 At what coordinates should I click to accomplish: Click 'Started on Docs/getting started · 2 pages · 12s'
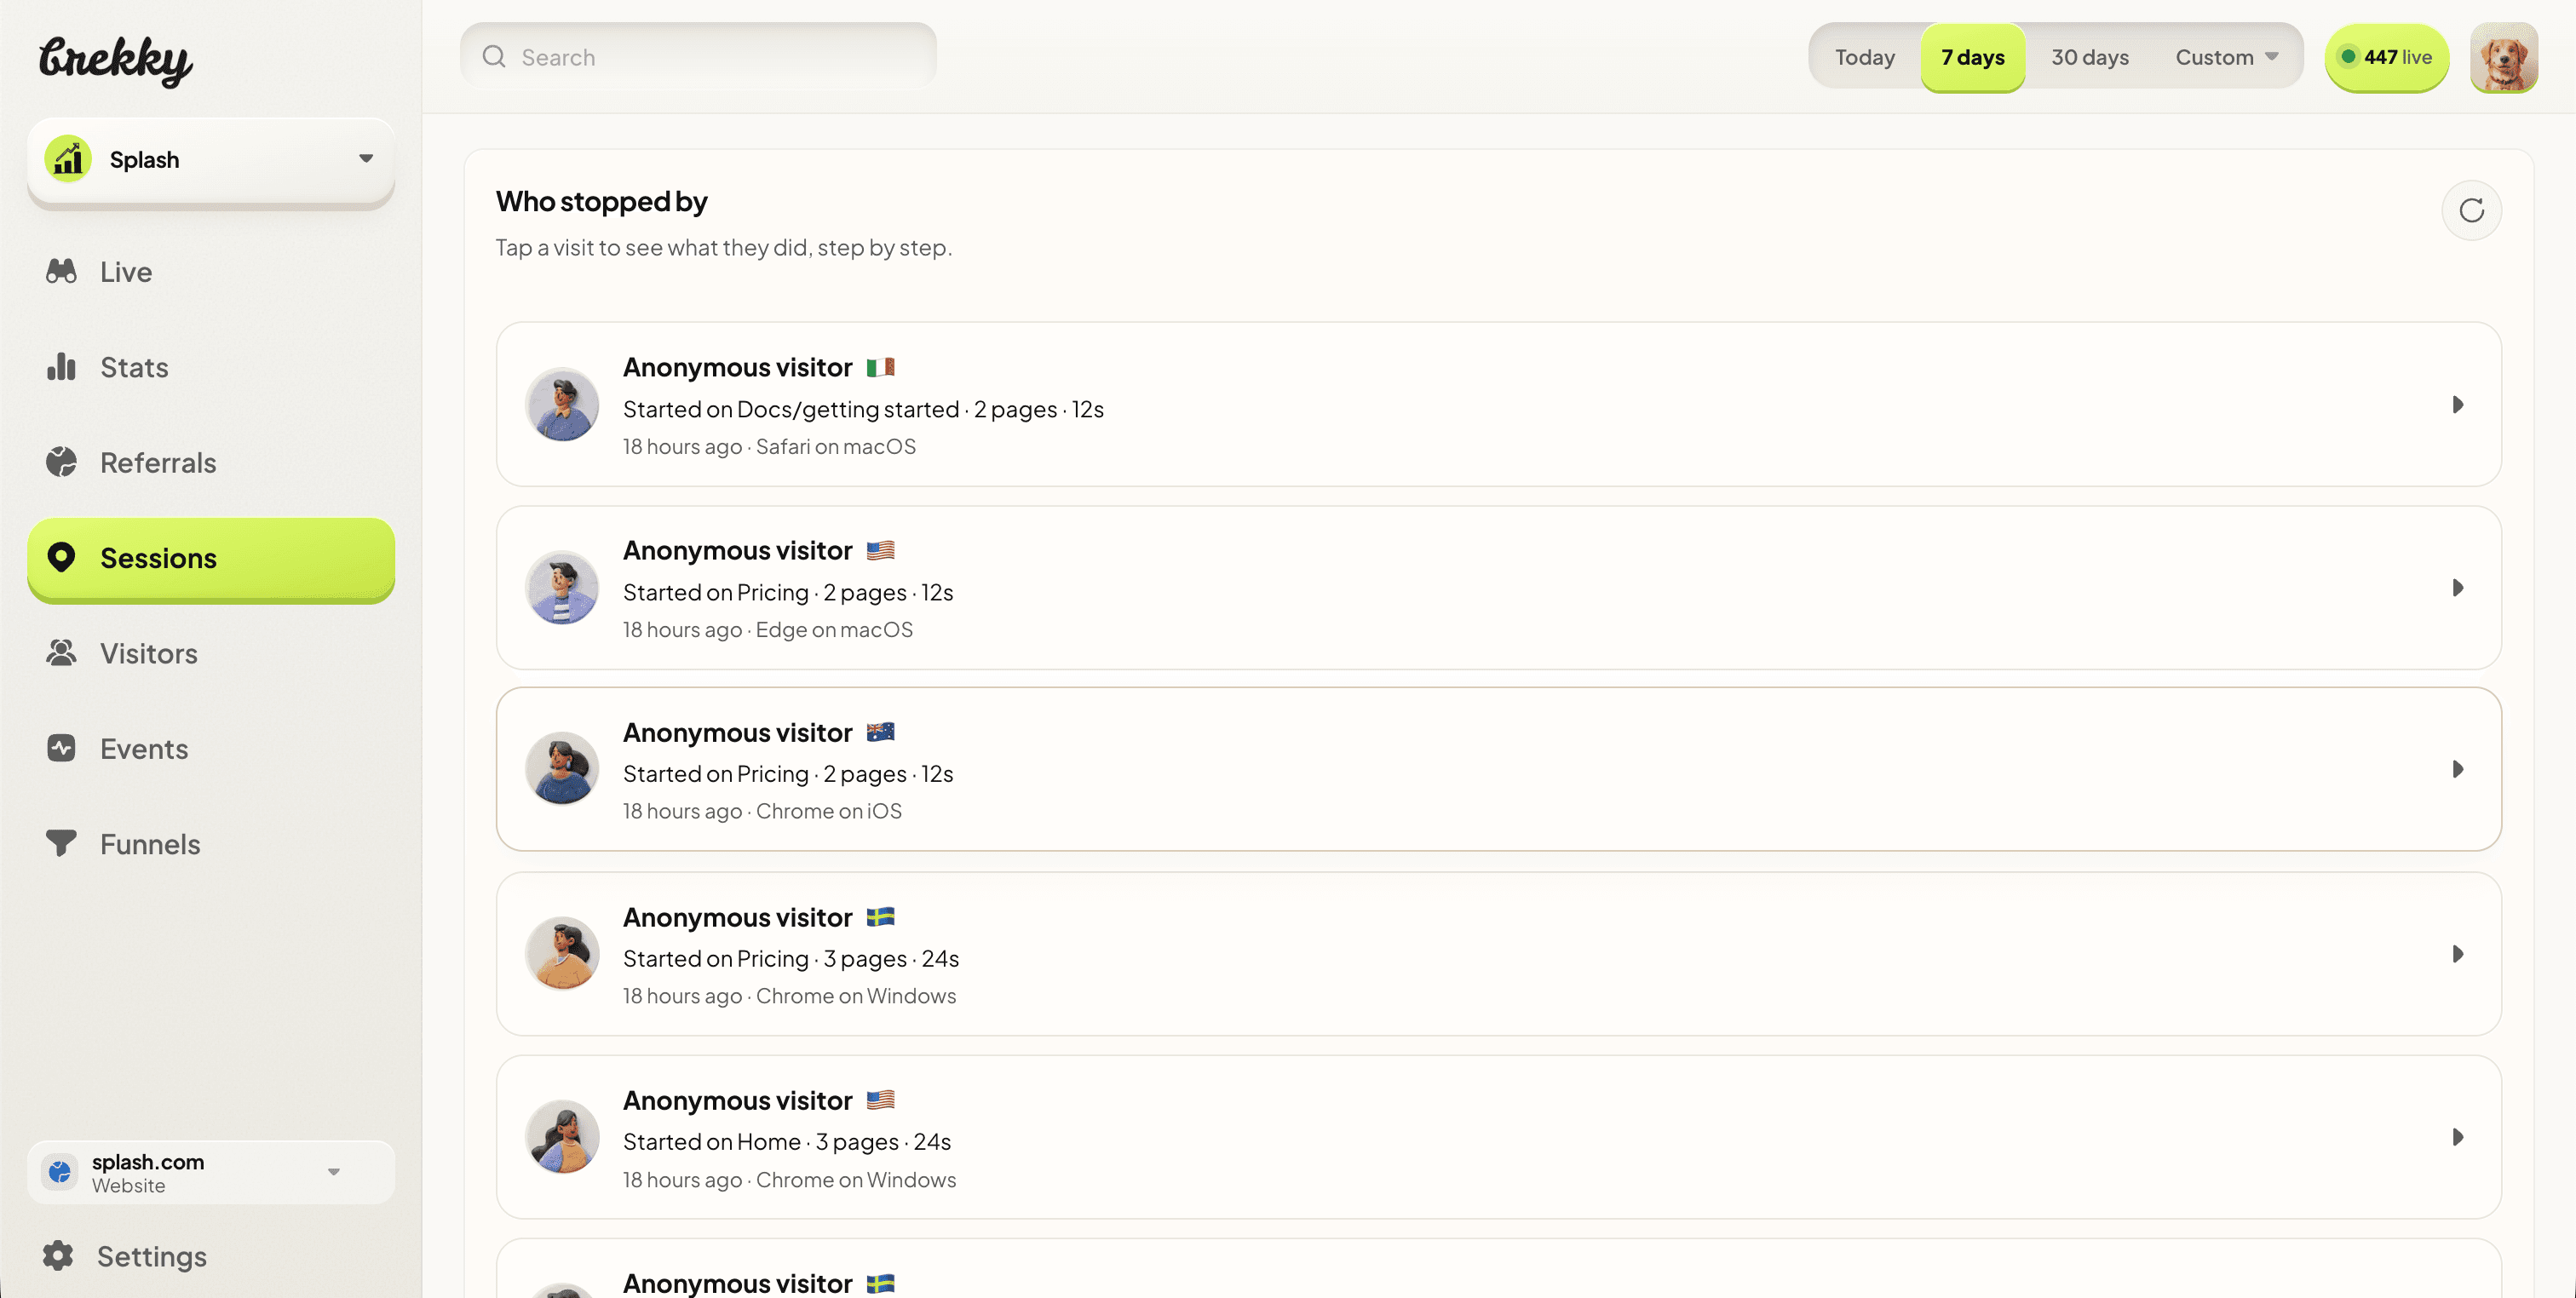click(x=863, y=409)
